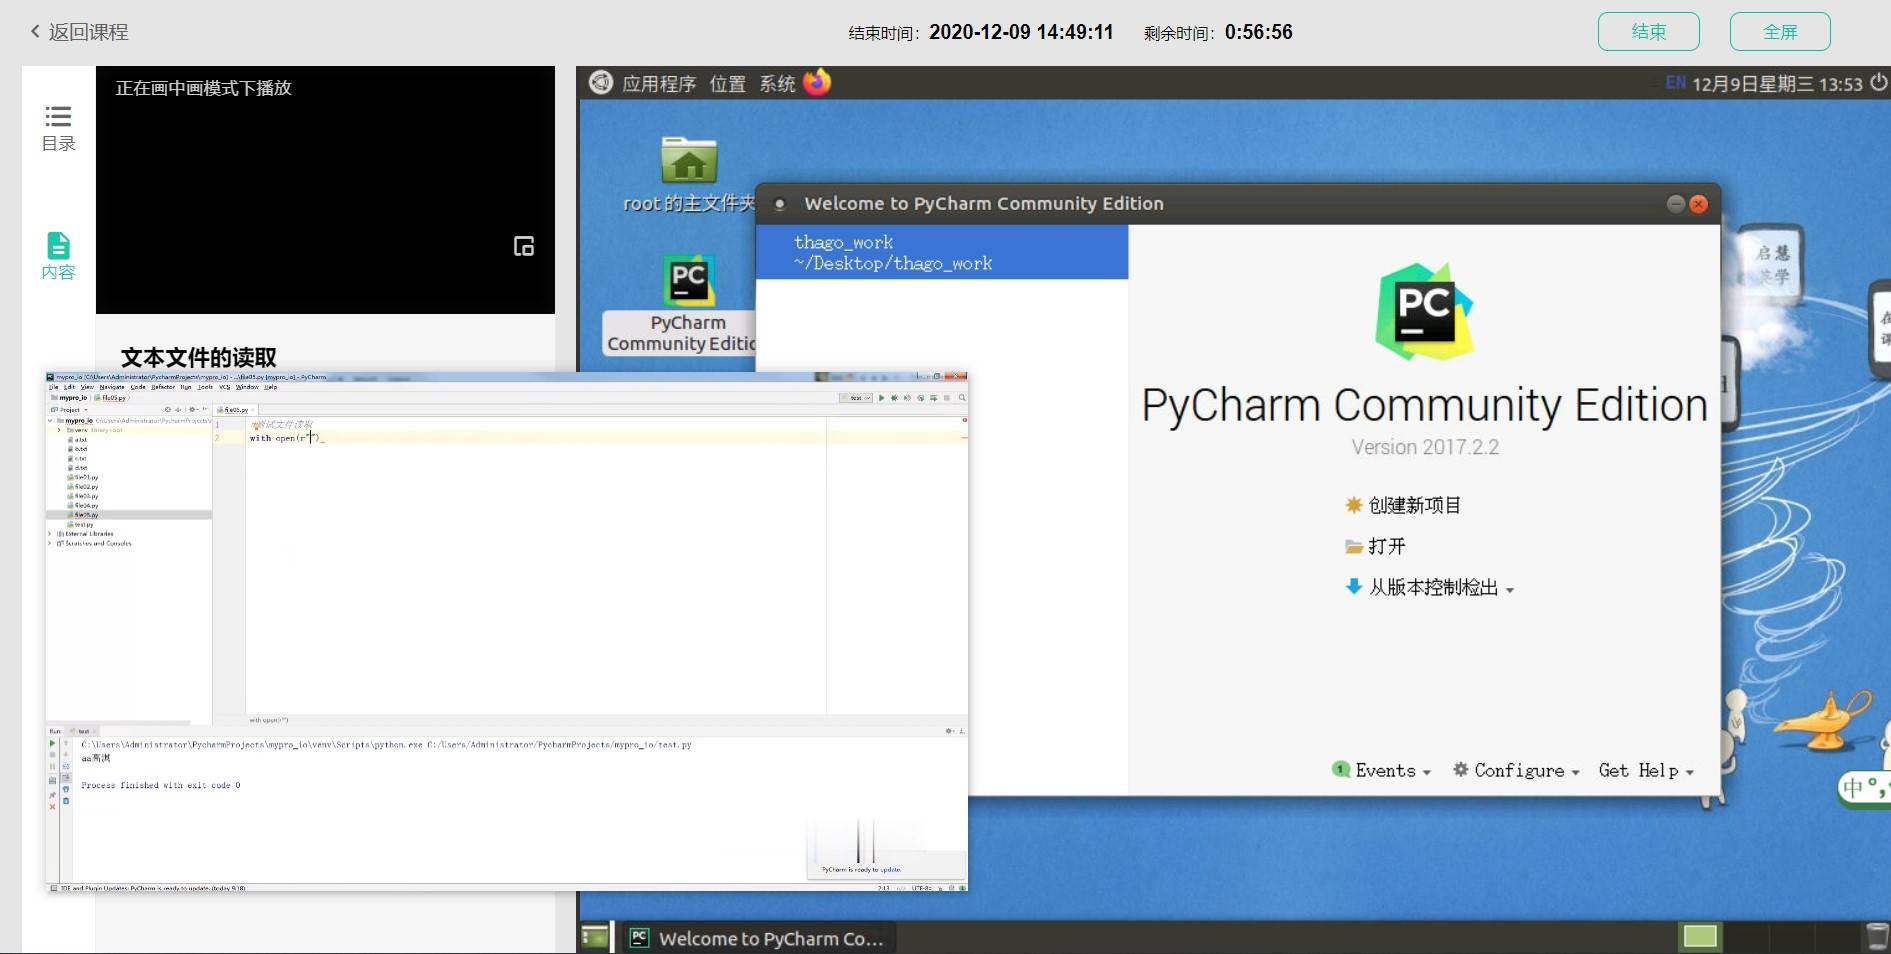Click the picture-in-picture icon in the video
The image size is (1891, 954).
coord(524,246)
